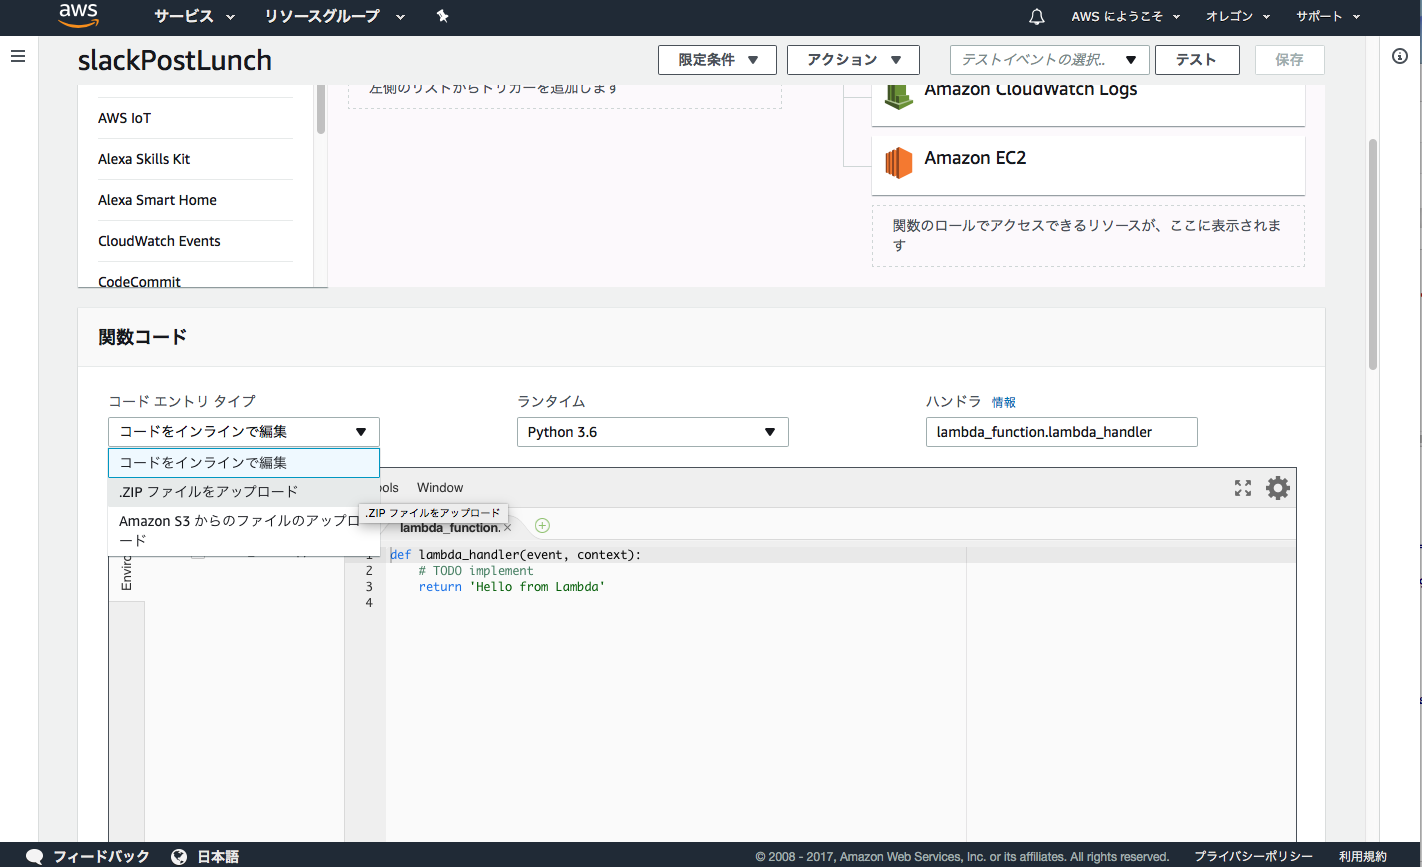
Task: Click the Amazon EC2 resource icon
Action: coord(899,162)
